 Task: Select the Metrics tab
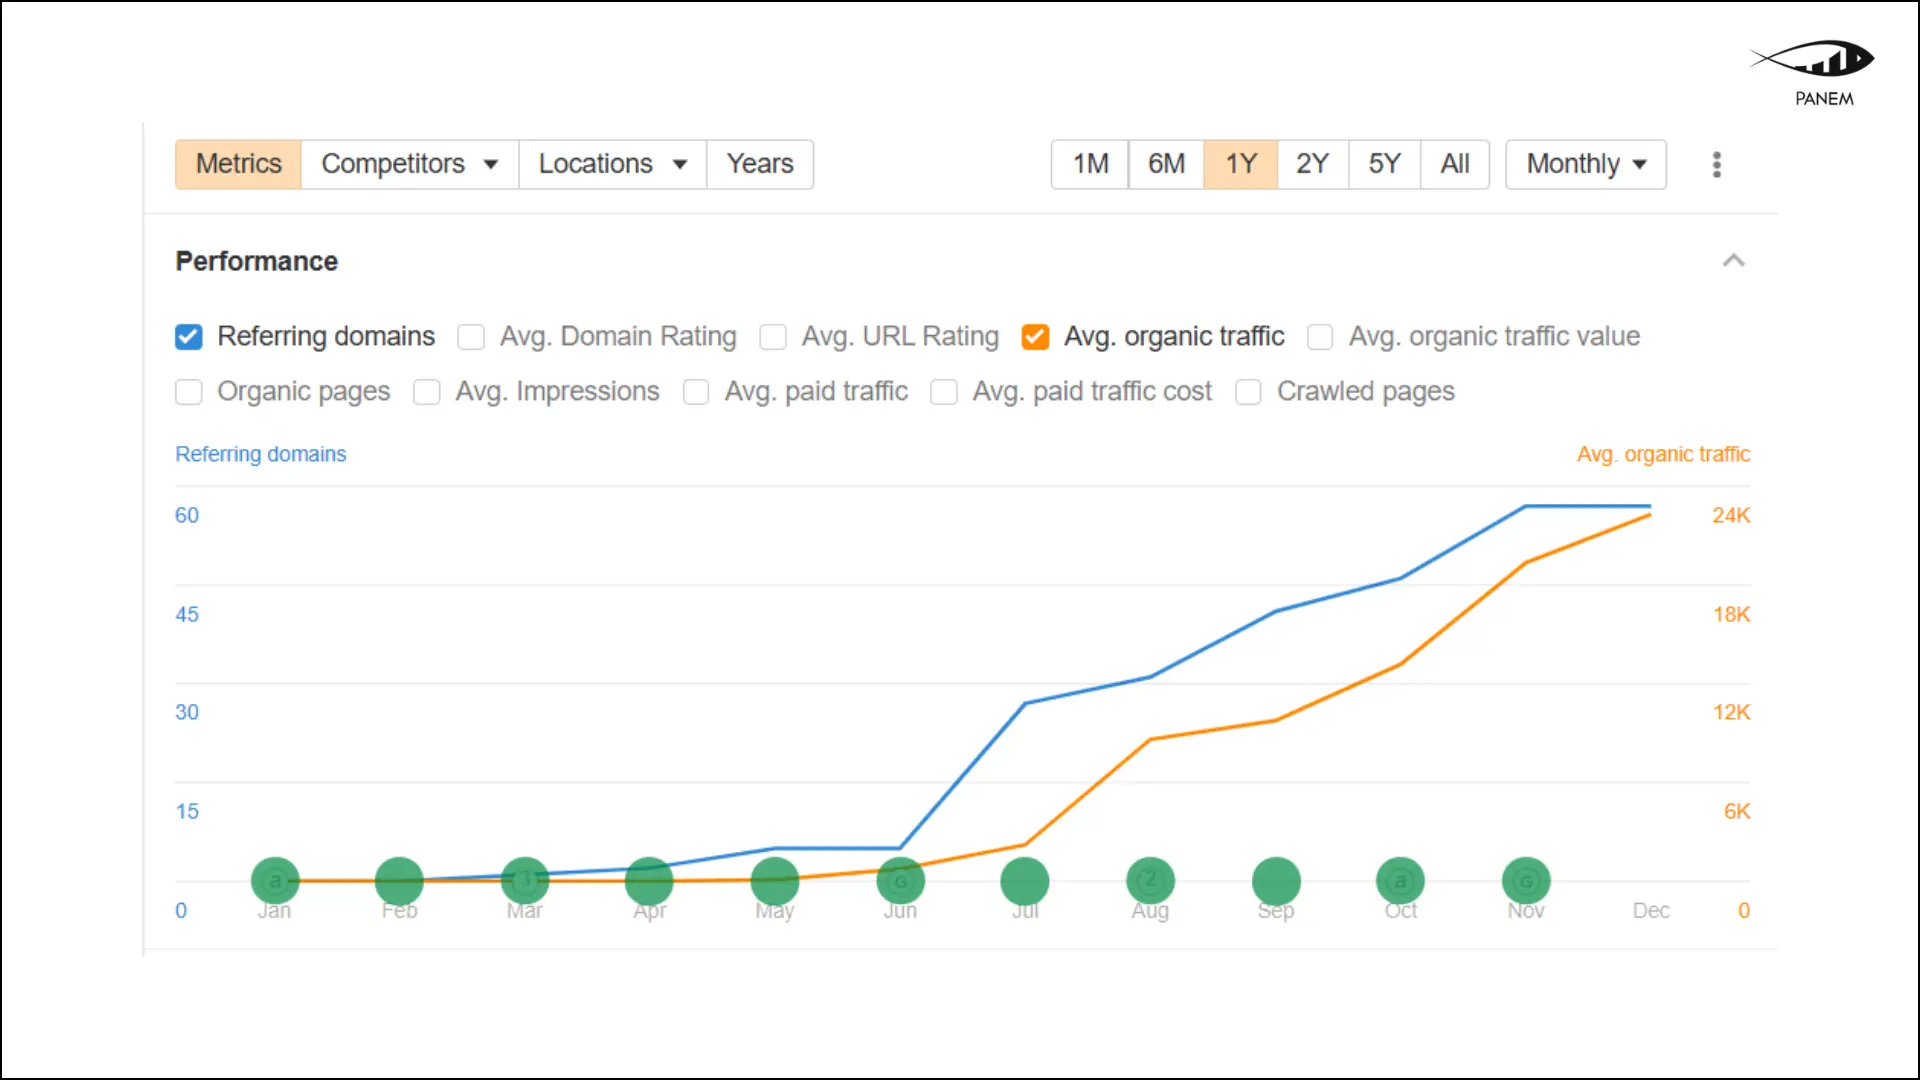point(237,164)
